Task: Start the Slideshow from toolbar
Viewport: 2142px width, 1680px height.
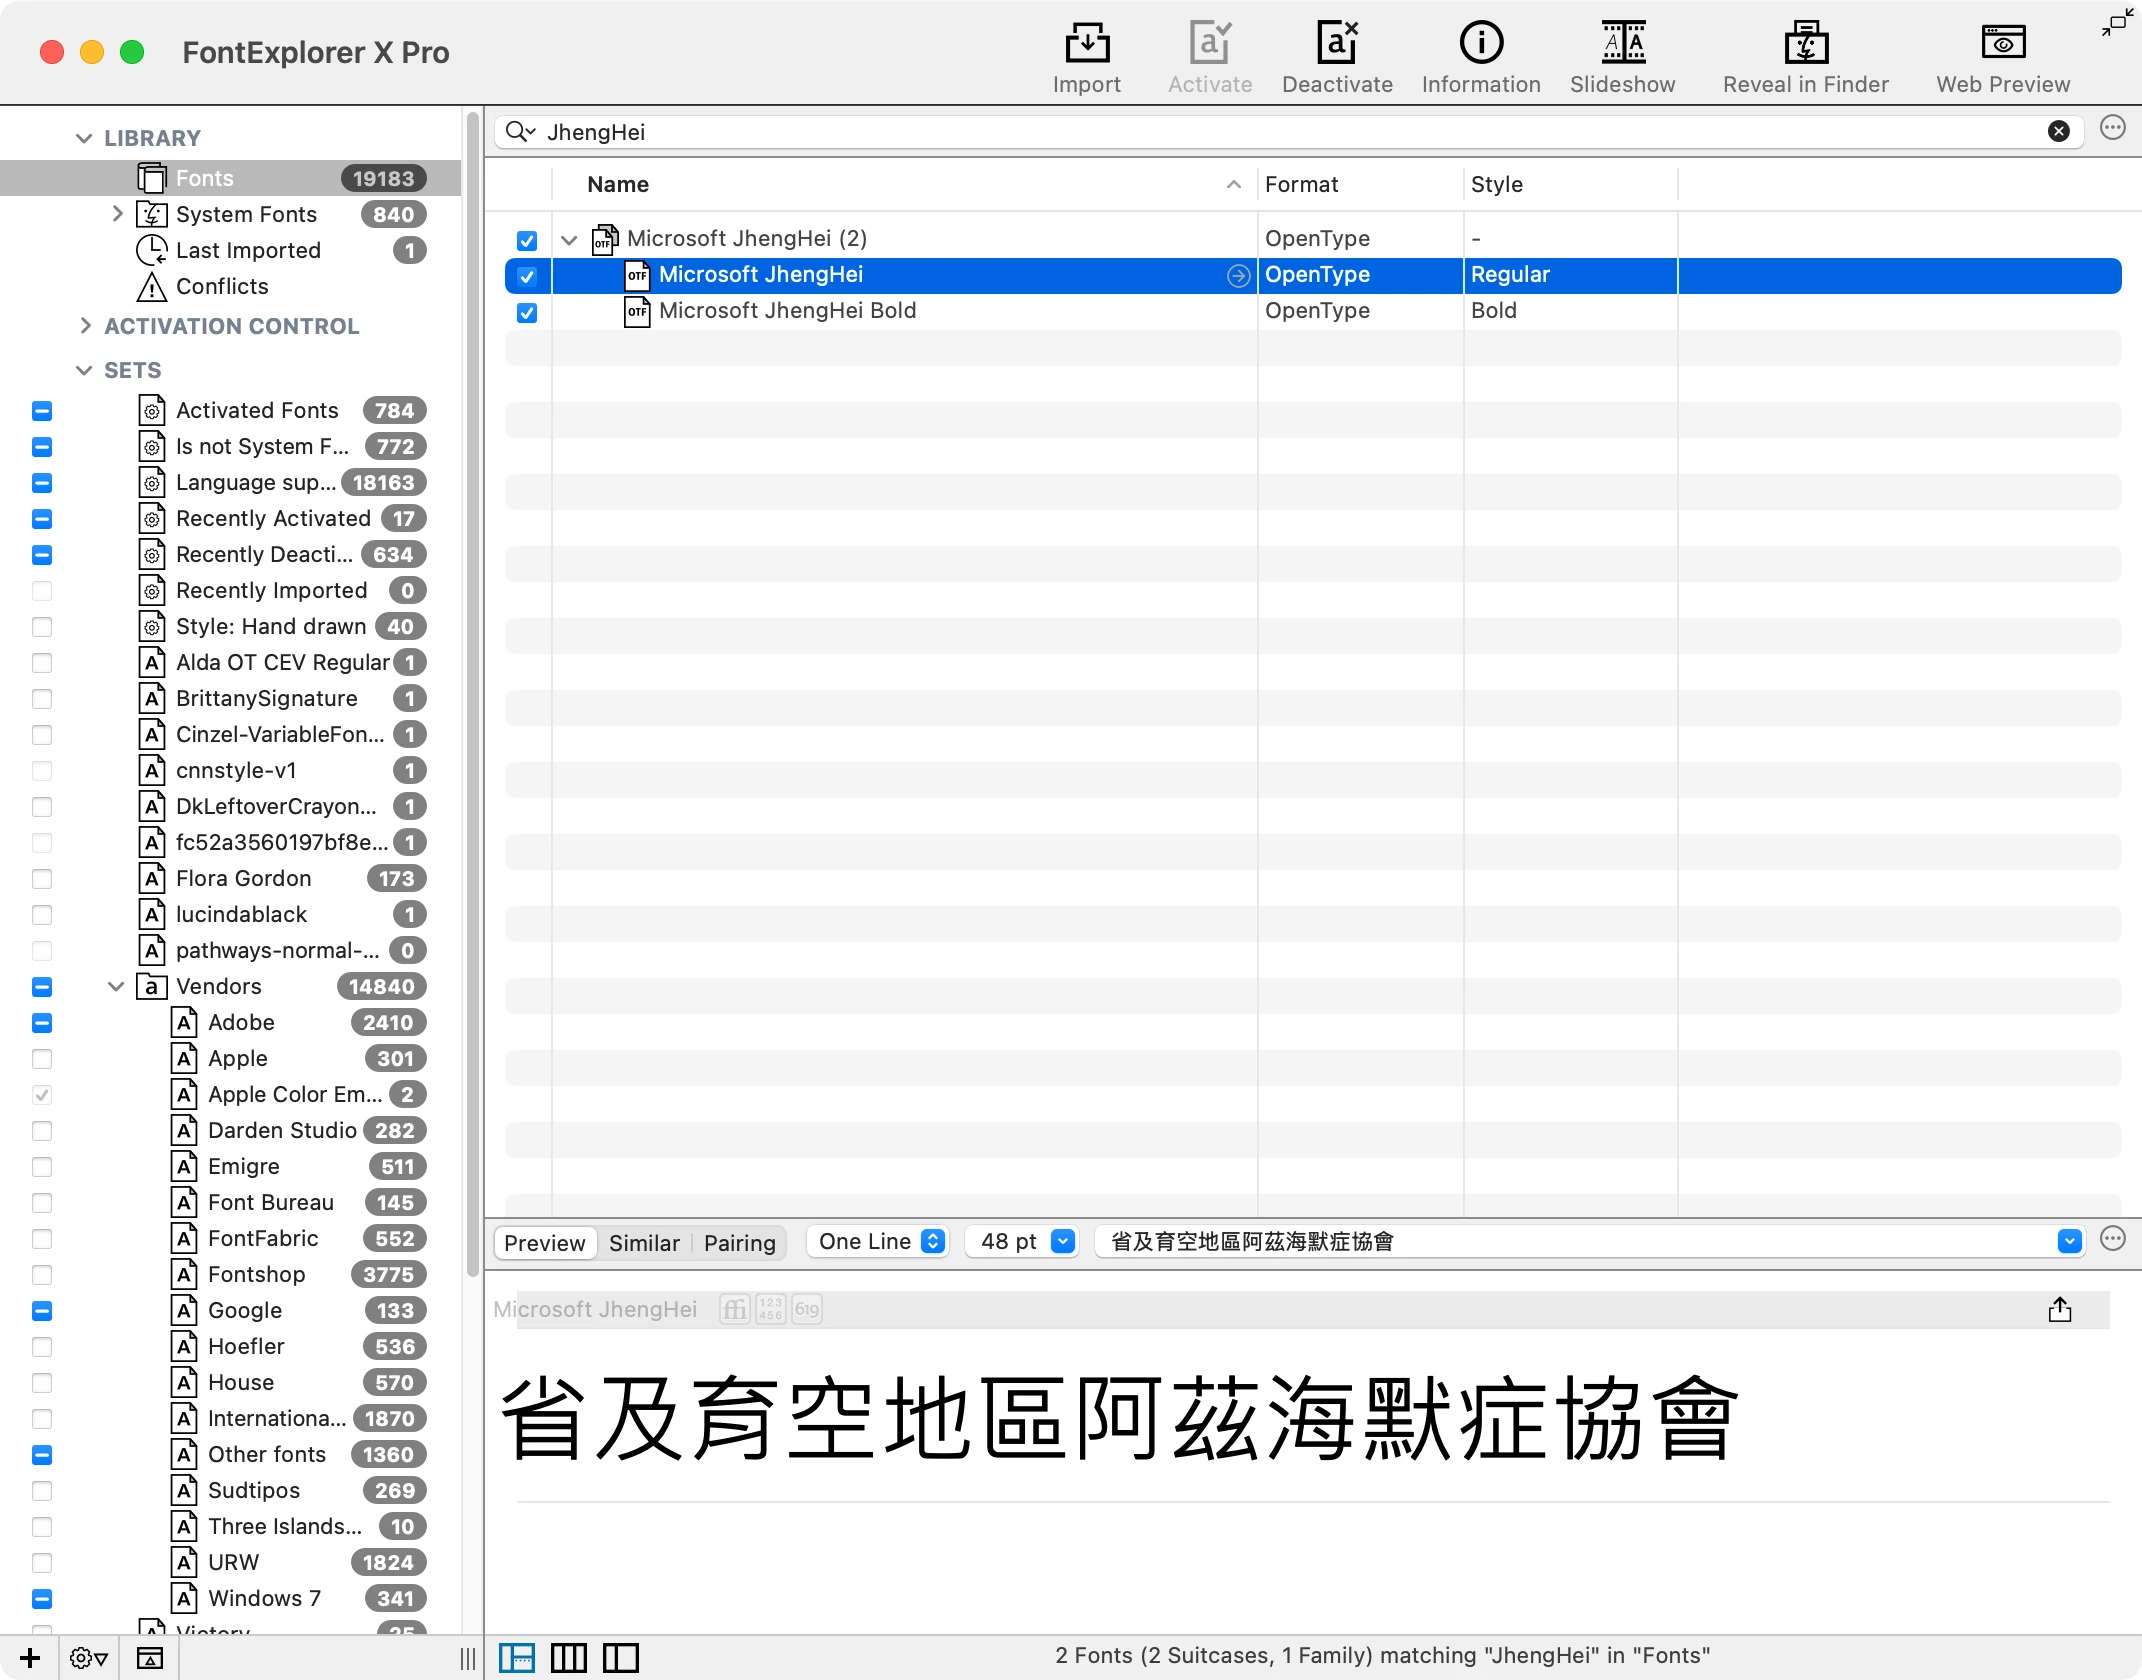Action: coord(1622,43)
